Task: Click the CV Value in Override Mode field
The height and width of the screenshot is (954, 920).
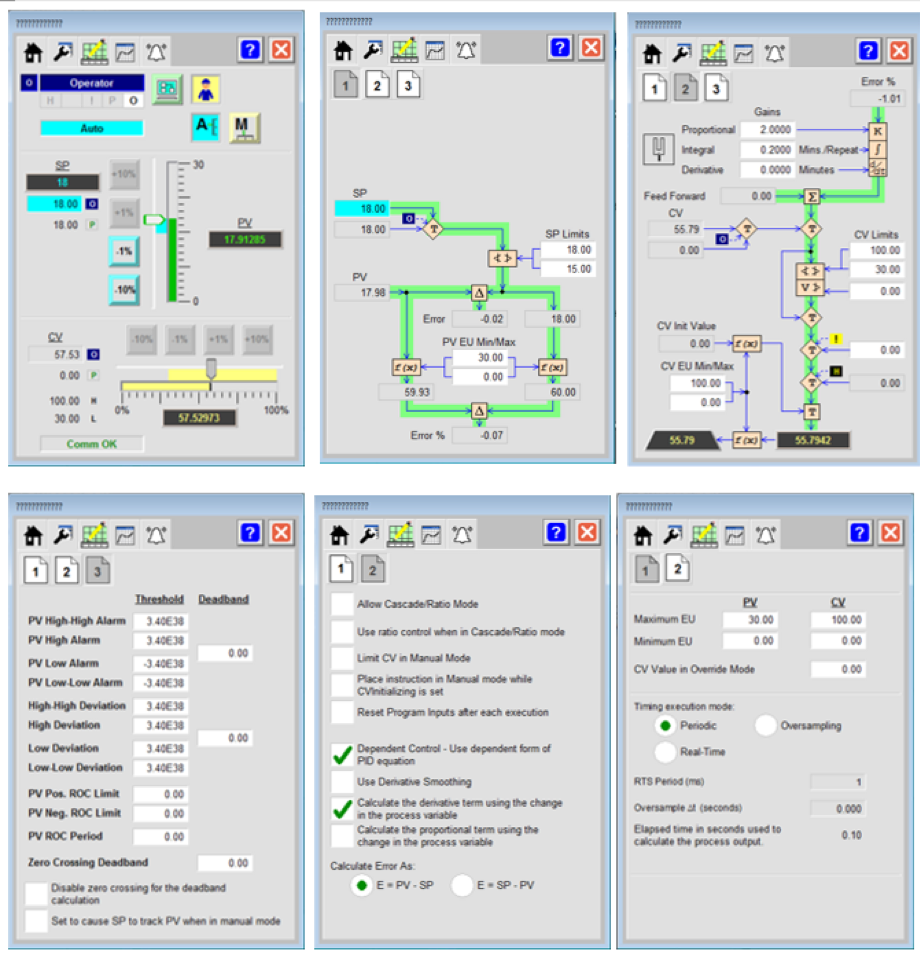Action: (837, 669)
